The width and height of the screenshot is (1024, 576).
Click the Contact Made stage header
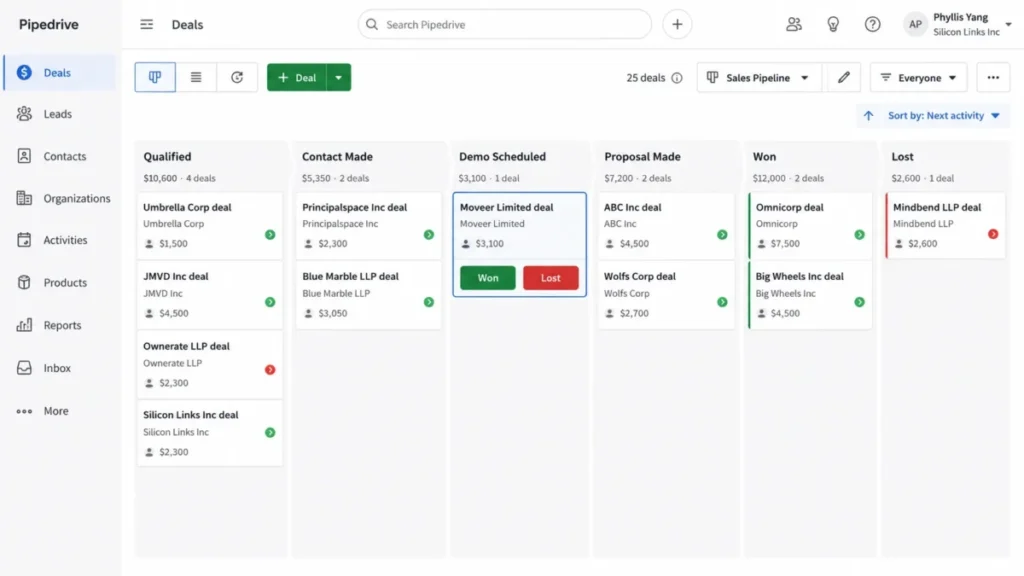pos(337,157)
